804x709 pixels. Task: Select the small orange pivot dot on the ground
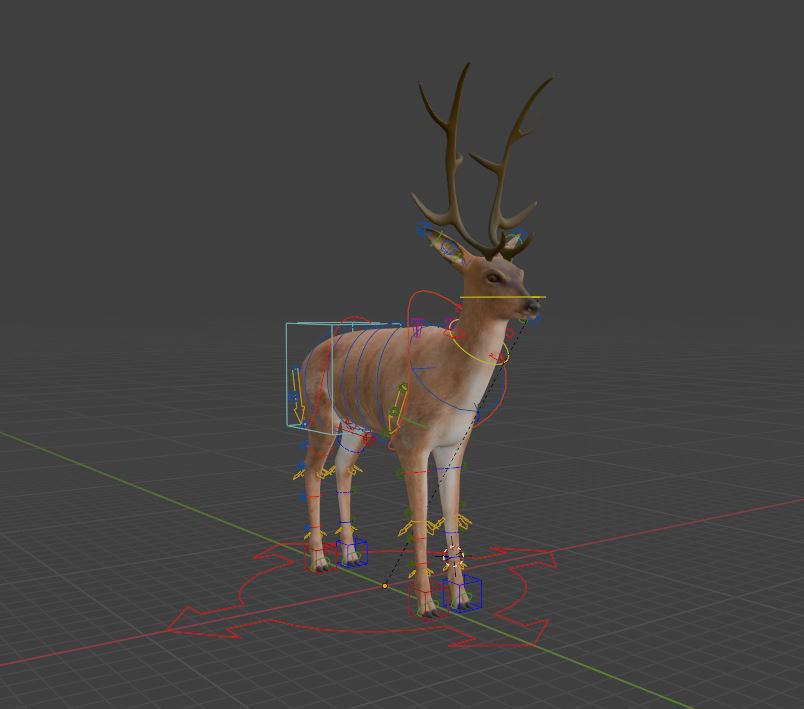(x=383, y=584)
